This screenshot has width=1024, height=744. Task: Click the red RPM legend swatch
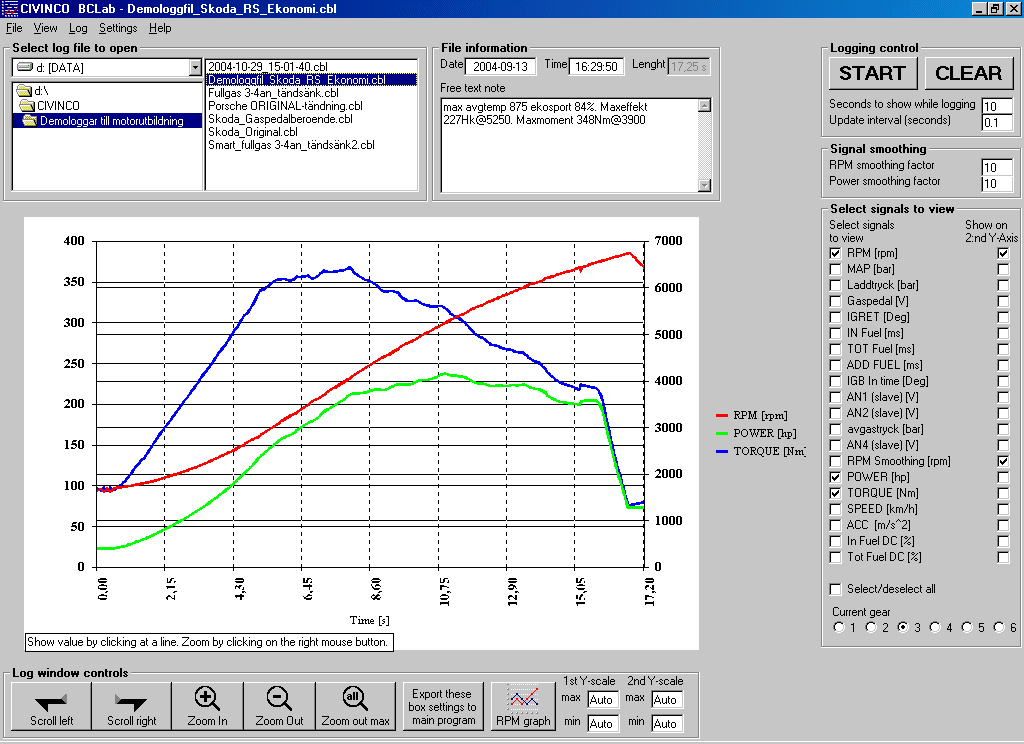(722, 415)
